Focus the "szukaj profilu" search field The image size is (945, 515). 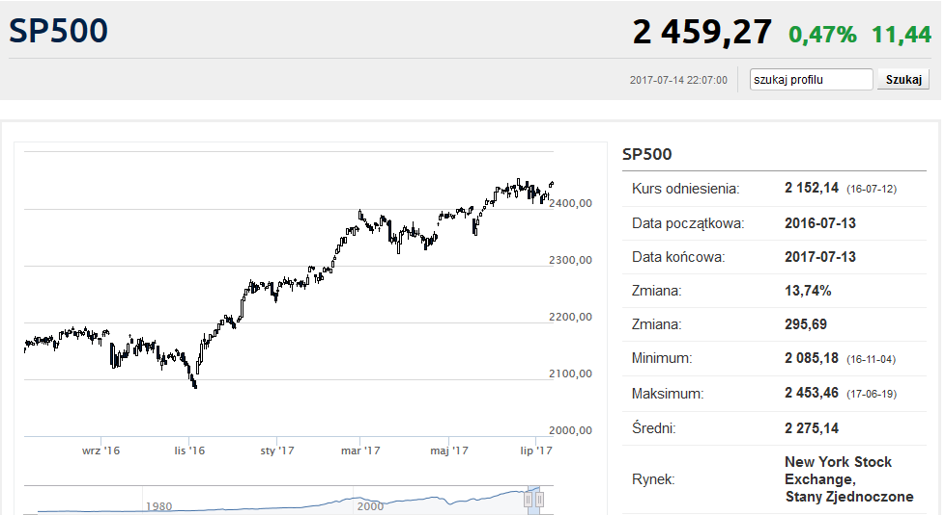pyautogui.click(x=811, y=80)
